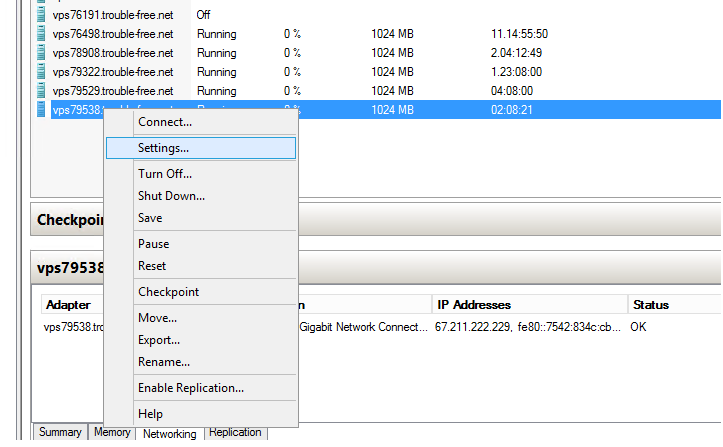
Task: Click Running state of vps76498
Action: (x=217, y=34)
